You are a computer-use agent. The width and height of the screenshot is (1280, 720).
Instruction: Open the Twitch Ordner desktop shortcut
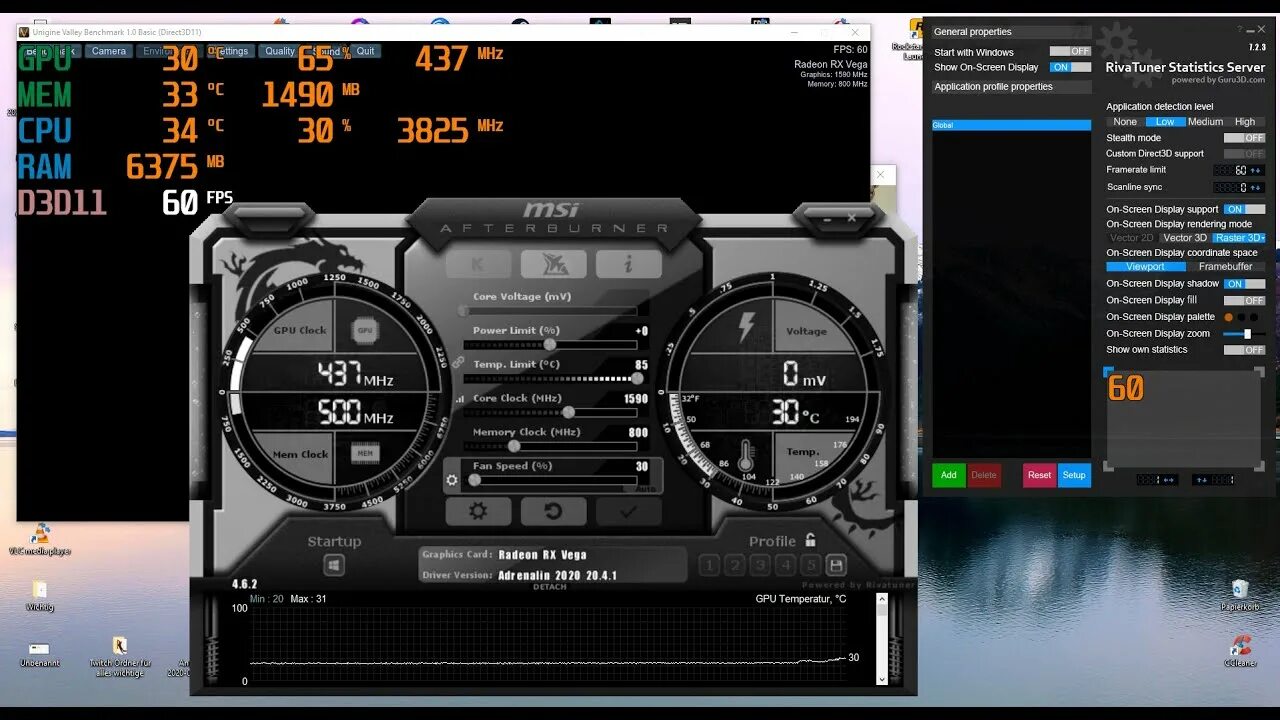click(x=120, y=657)
